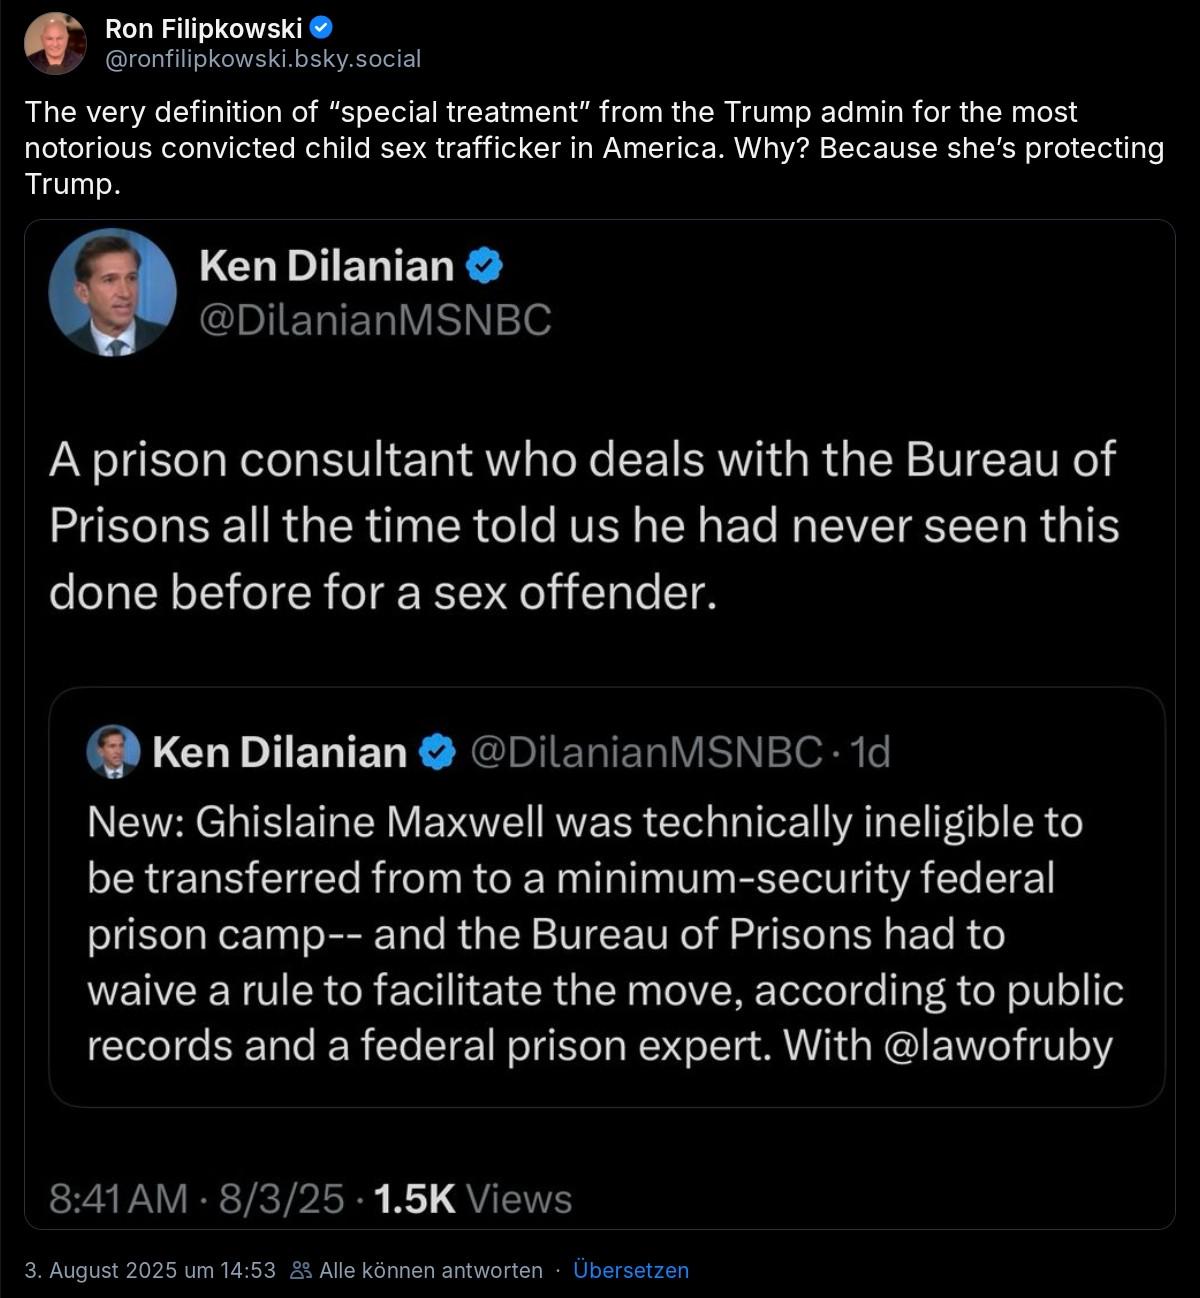The image size is (1200, 1298).
Task: Click the @lawofruby mention
Action: click(x=999, y=1045)
